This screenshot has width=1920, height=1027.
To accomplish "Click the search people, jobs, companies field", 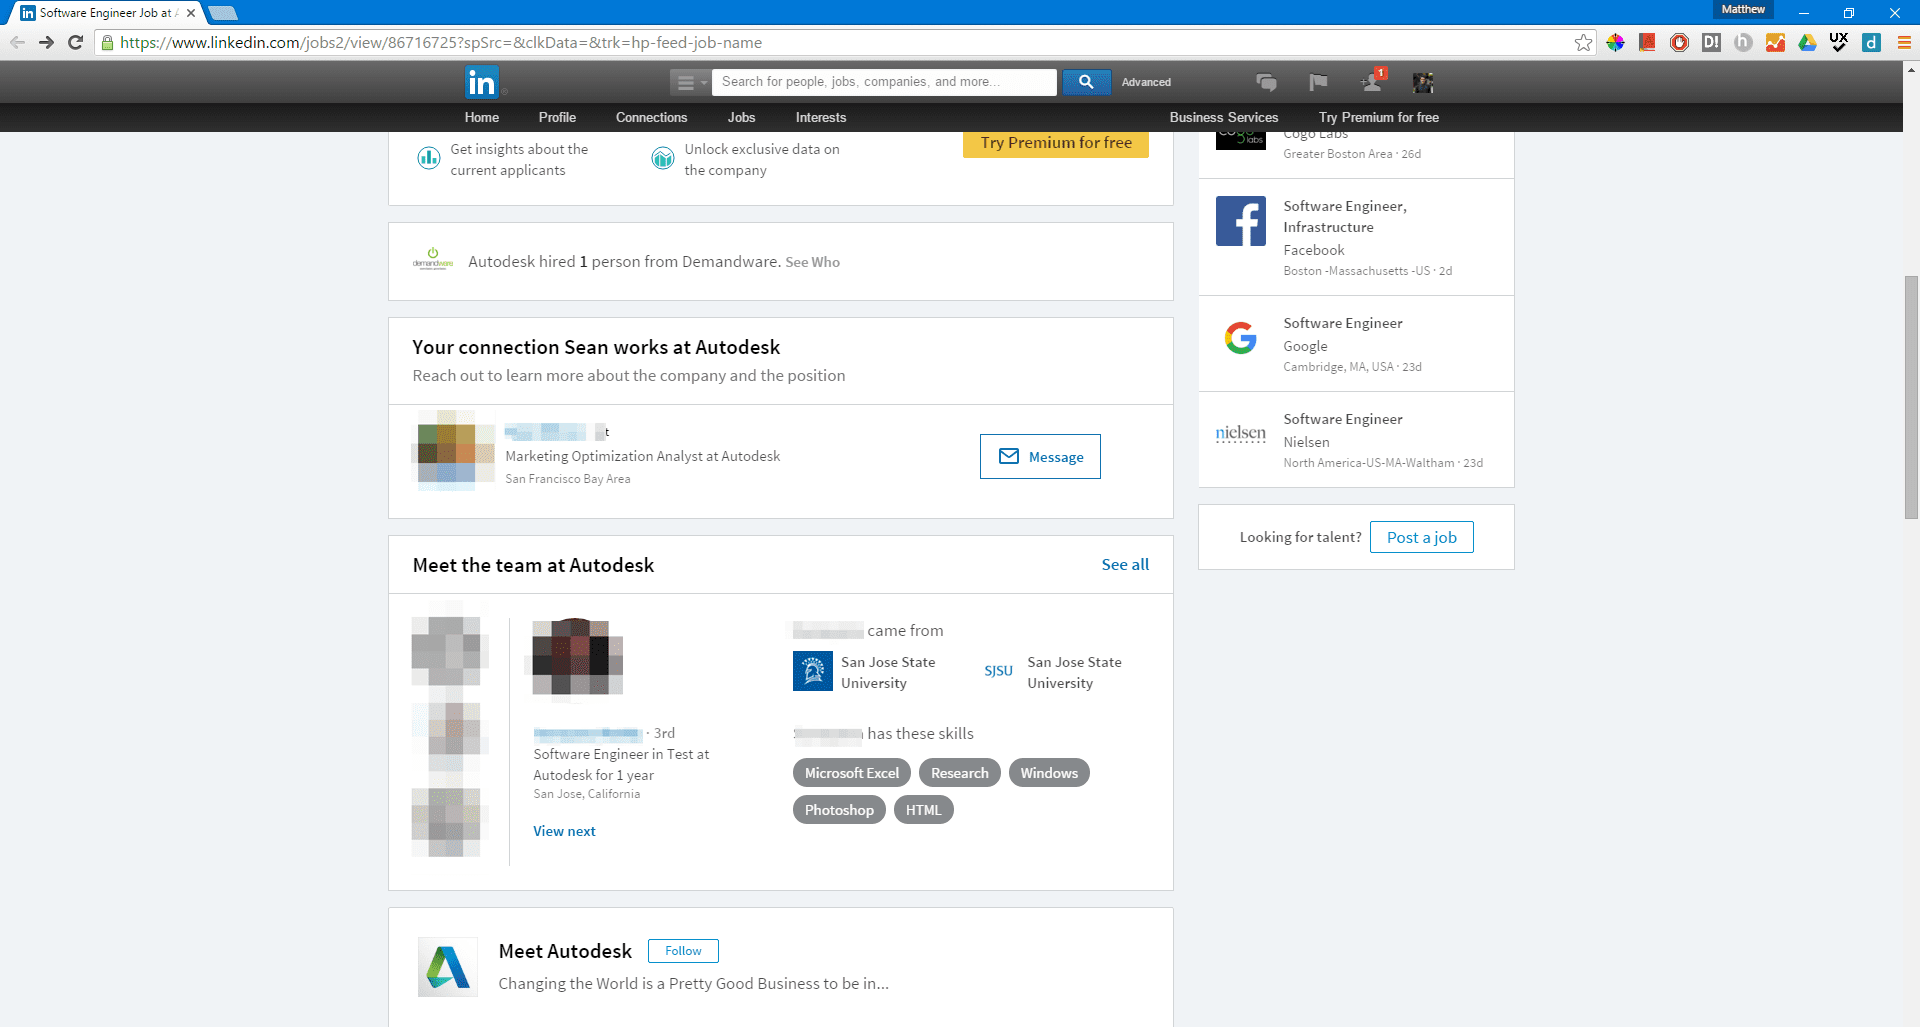I will [x=884, y=82].
